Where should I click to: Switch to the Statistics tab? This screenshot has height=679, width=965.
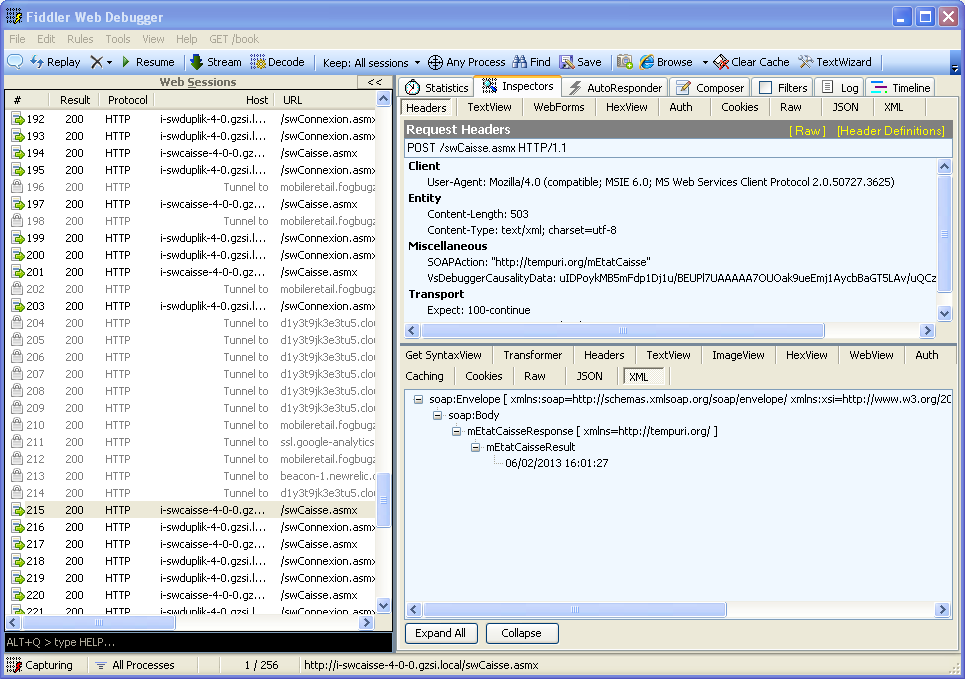436,88
